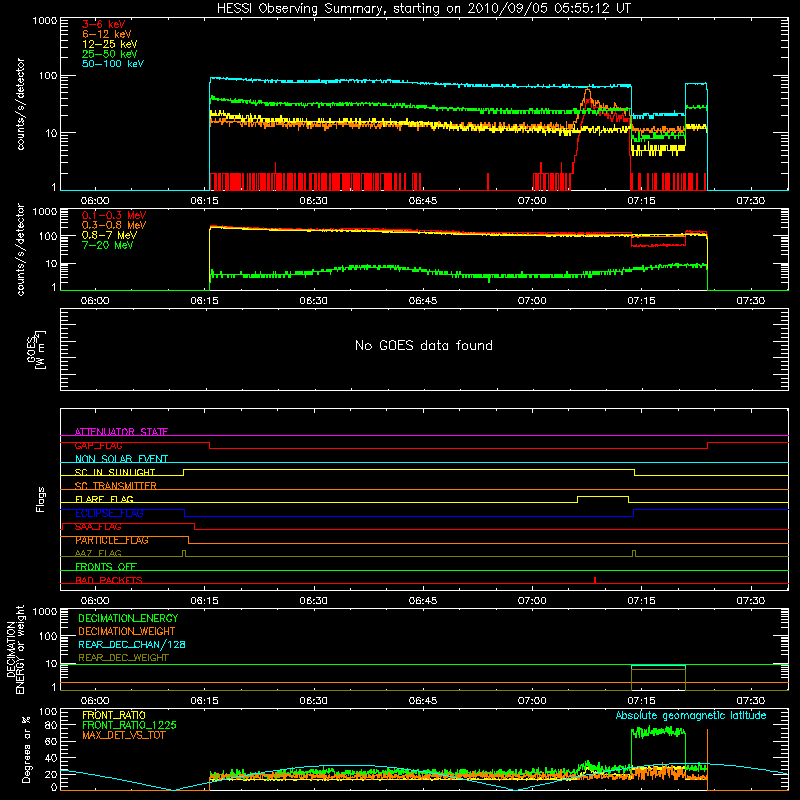Image resolution: width=800 pixels, height=800 pixels.
Task: Click the 07:00 tick label under the keV panel
Action: pyautogui.click(x=532, y=201)
